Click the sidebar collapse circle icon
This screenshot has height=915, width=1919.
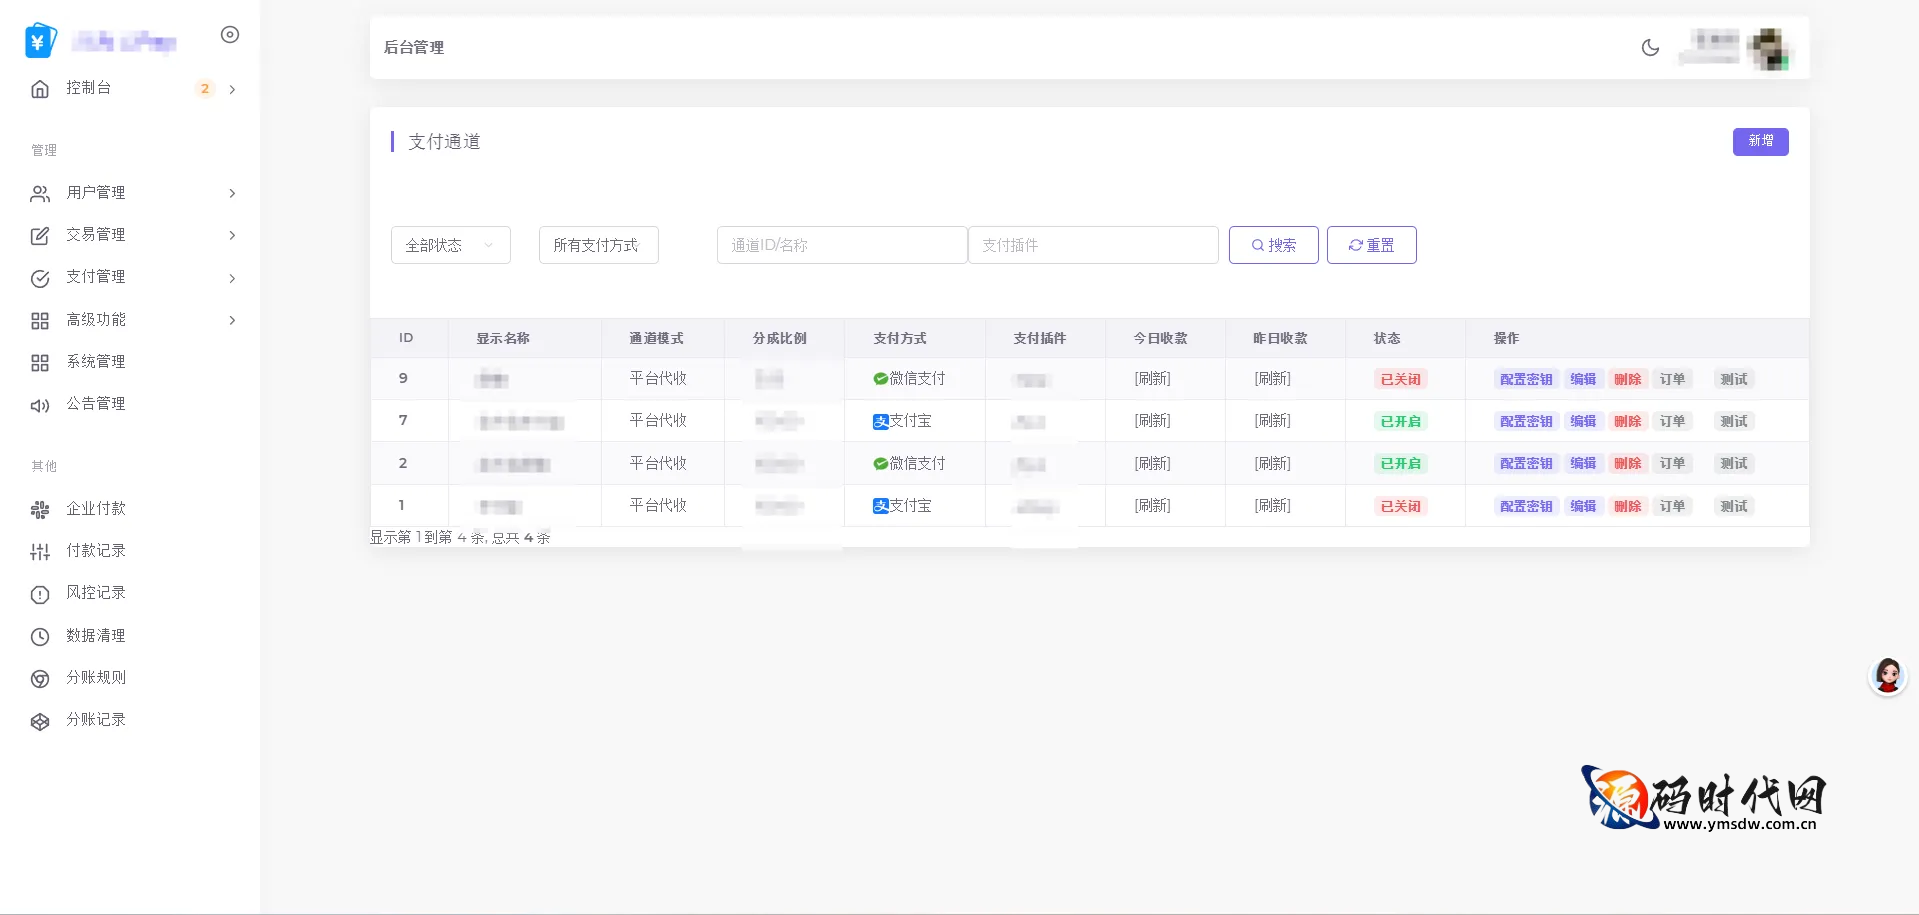coord(230,35)
